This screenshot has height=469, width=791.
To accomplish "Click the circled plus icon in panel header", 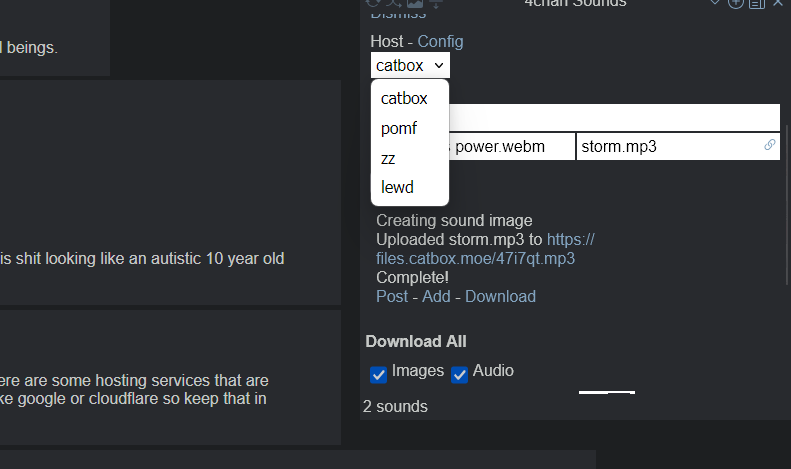I will [x=736, y=3].
